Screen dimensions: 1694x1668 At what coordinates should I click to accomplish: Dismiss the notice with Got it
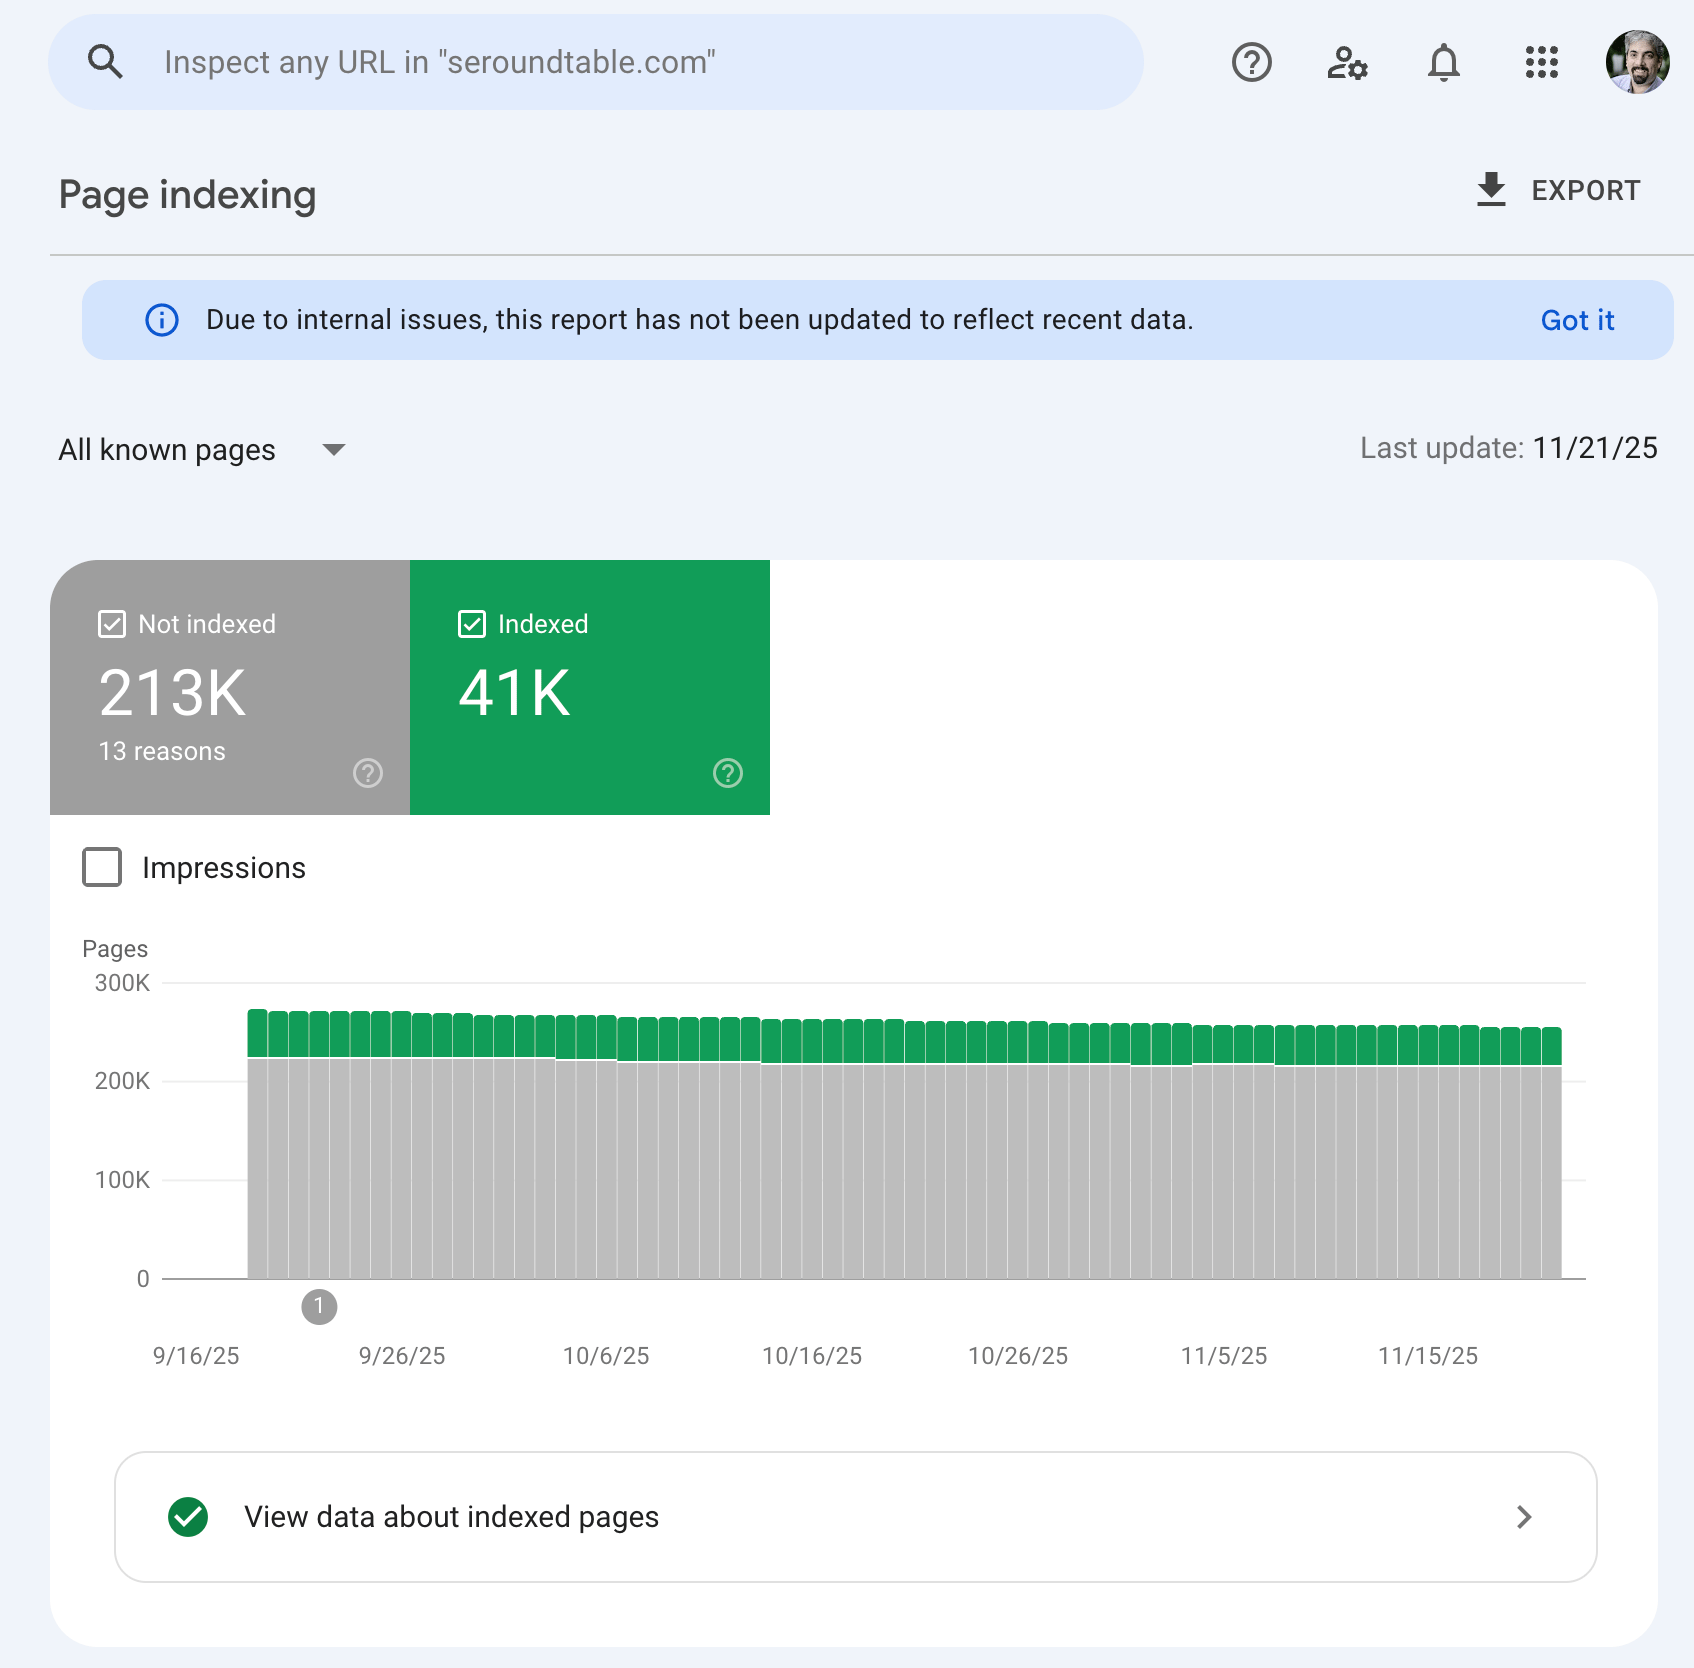pyautogui.click(x=1577, y=320)
